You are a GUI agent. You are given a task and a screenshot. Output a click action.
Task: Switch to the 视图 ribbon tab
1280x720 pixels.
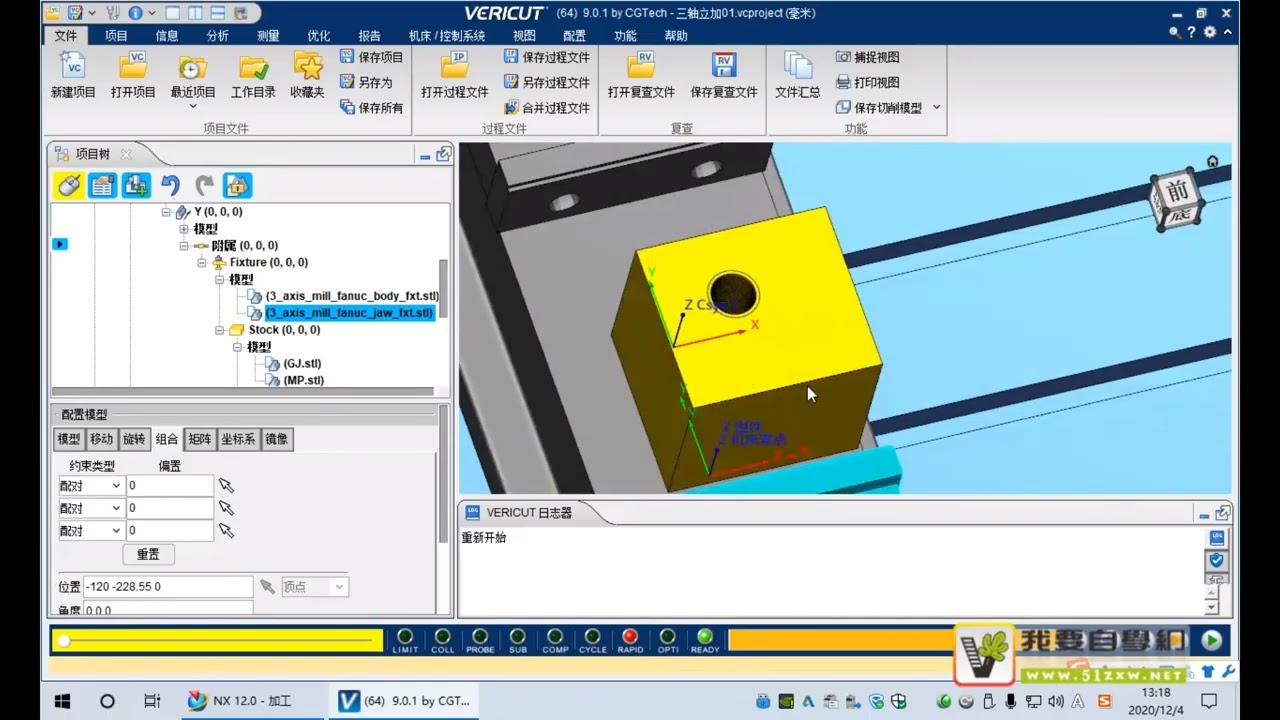(524, 36)
